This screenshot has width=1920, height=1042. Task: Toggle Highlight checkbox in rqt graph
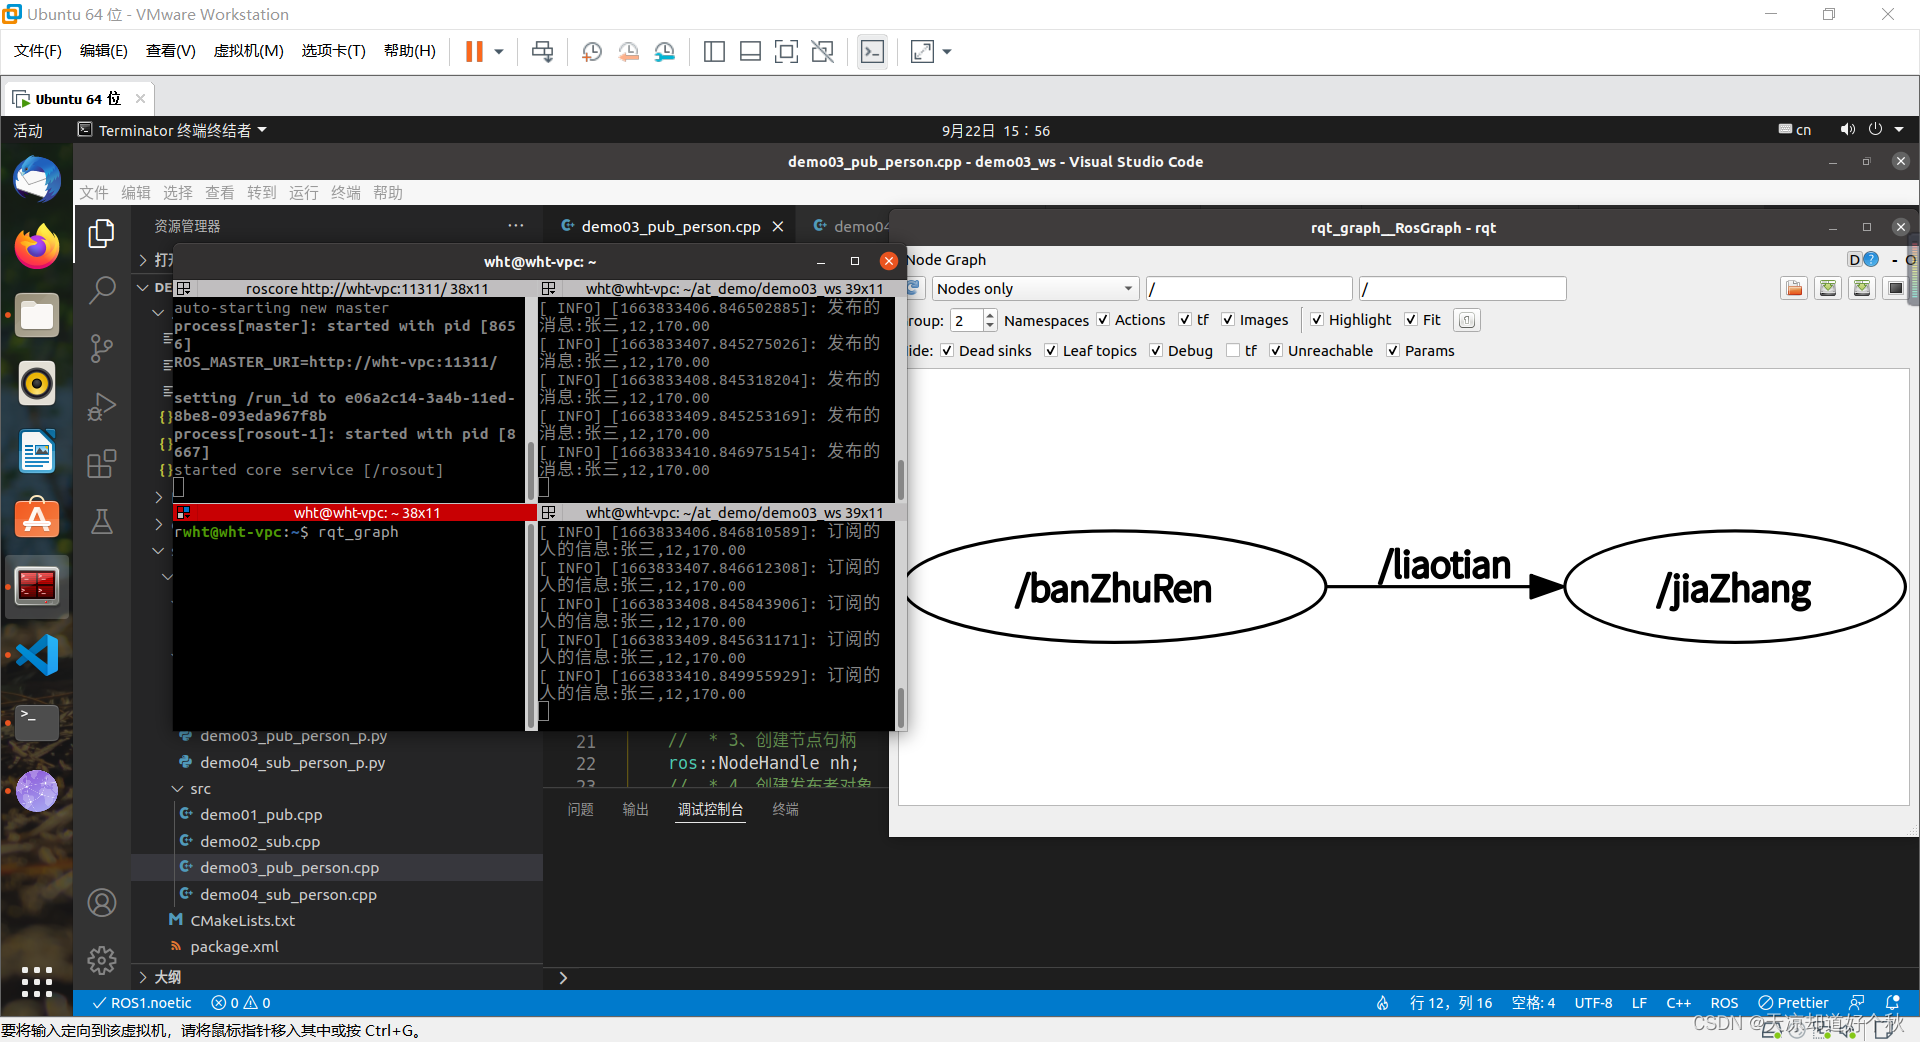(1317, 320)
